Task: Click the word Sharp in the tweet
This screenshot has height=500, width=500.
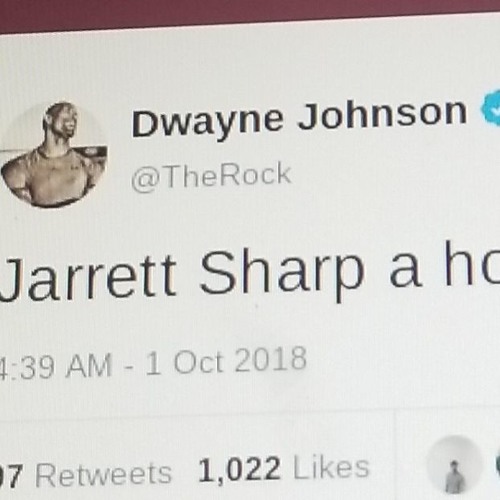Action: point(282,275)
